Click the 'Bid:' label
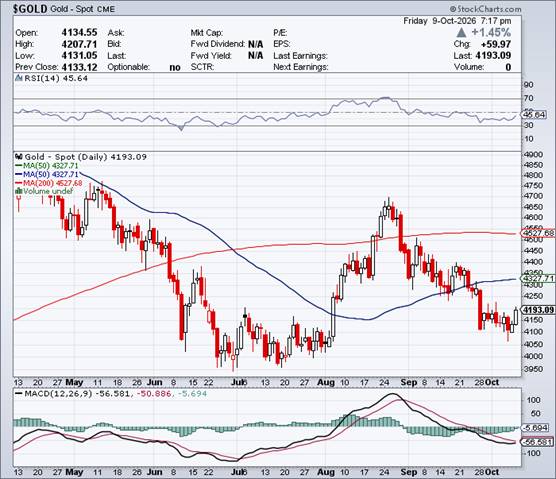The image size is (556, 479). (115, 44)
